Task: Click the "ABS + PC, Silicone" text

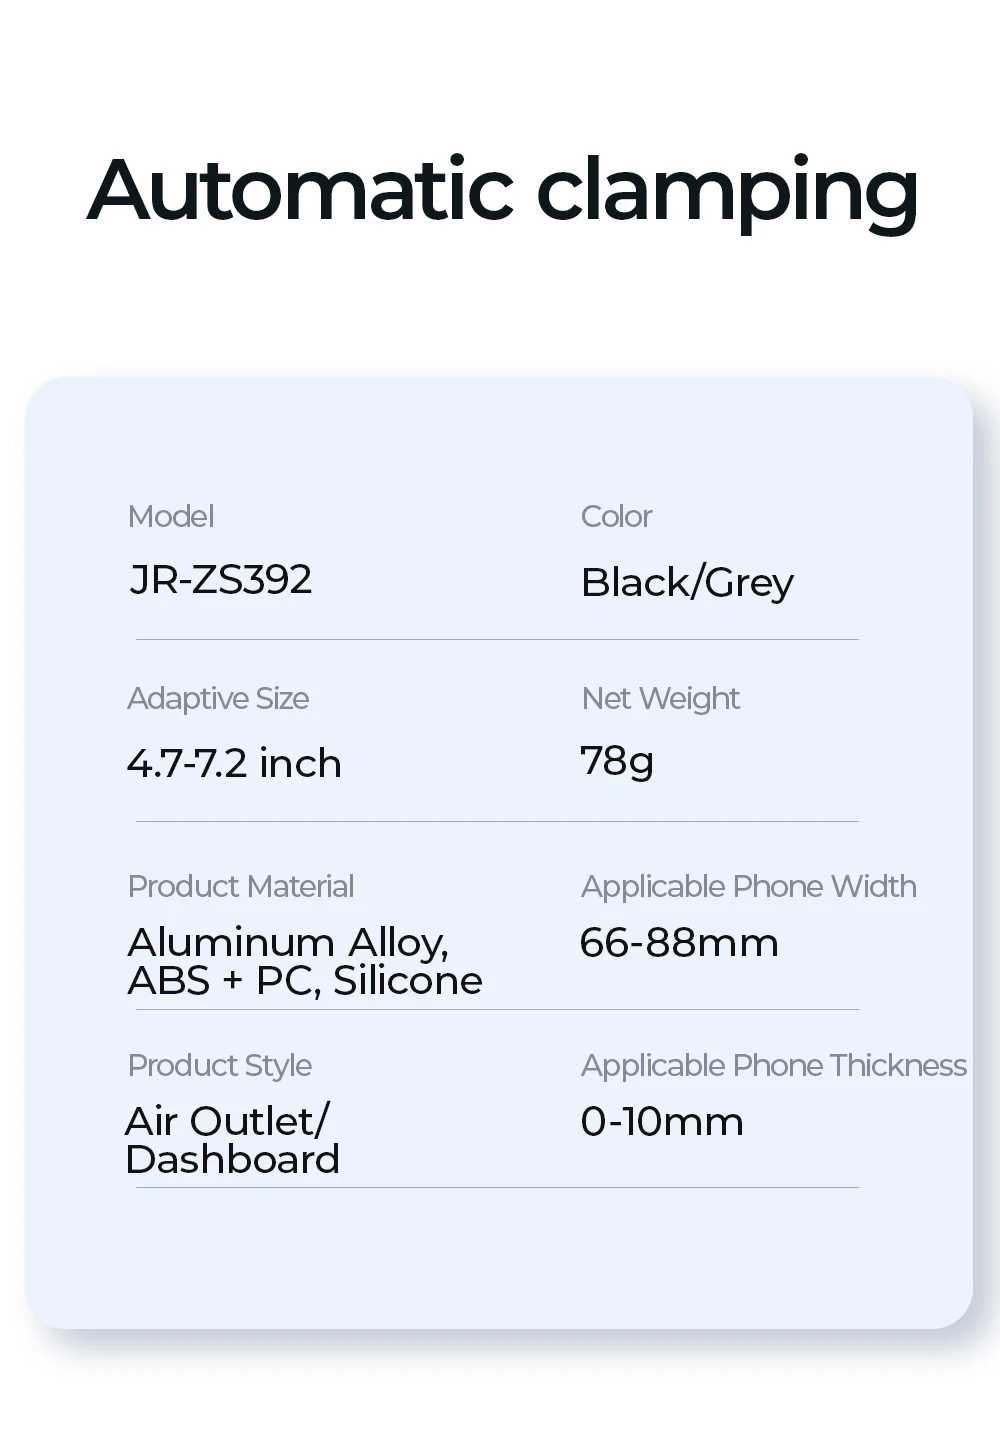Action: (305, 981)
